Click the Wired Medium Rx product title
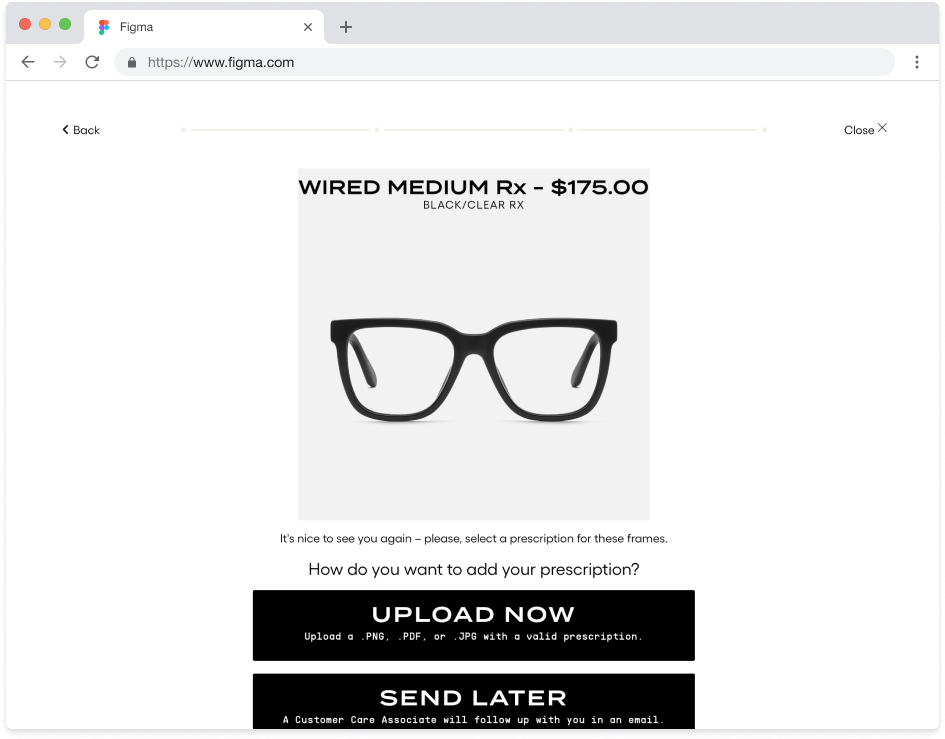Image resolution: width=945 pixels, height=739 pixels. coord(473,187)
